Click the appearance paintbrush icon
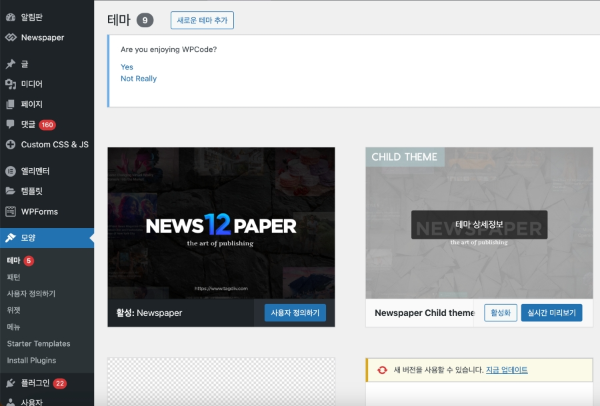The image size is (600, 406). point(10,238)
